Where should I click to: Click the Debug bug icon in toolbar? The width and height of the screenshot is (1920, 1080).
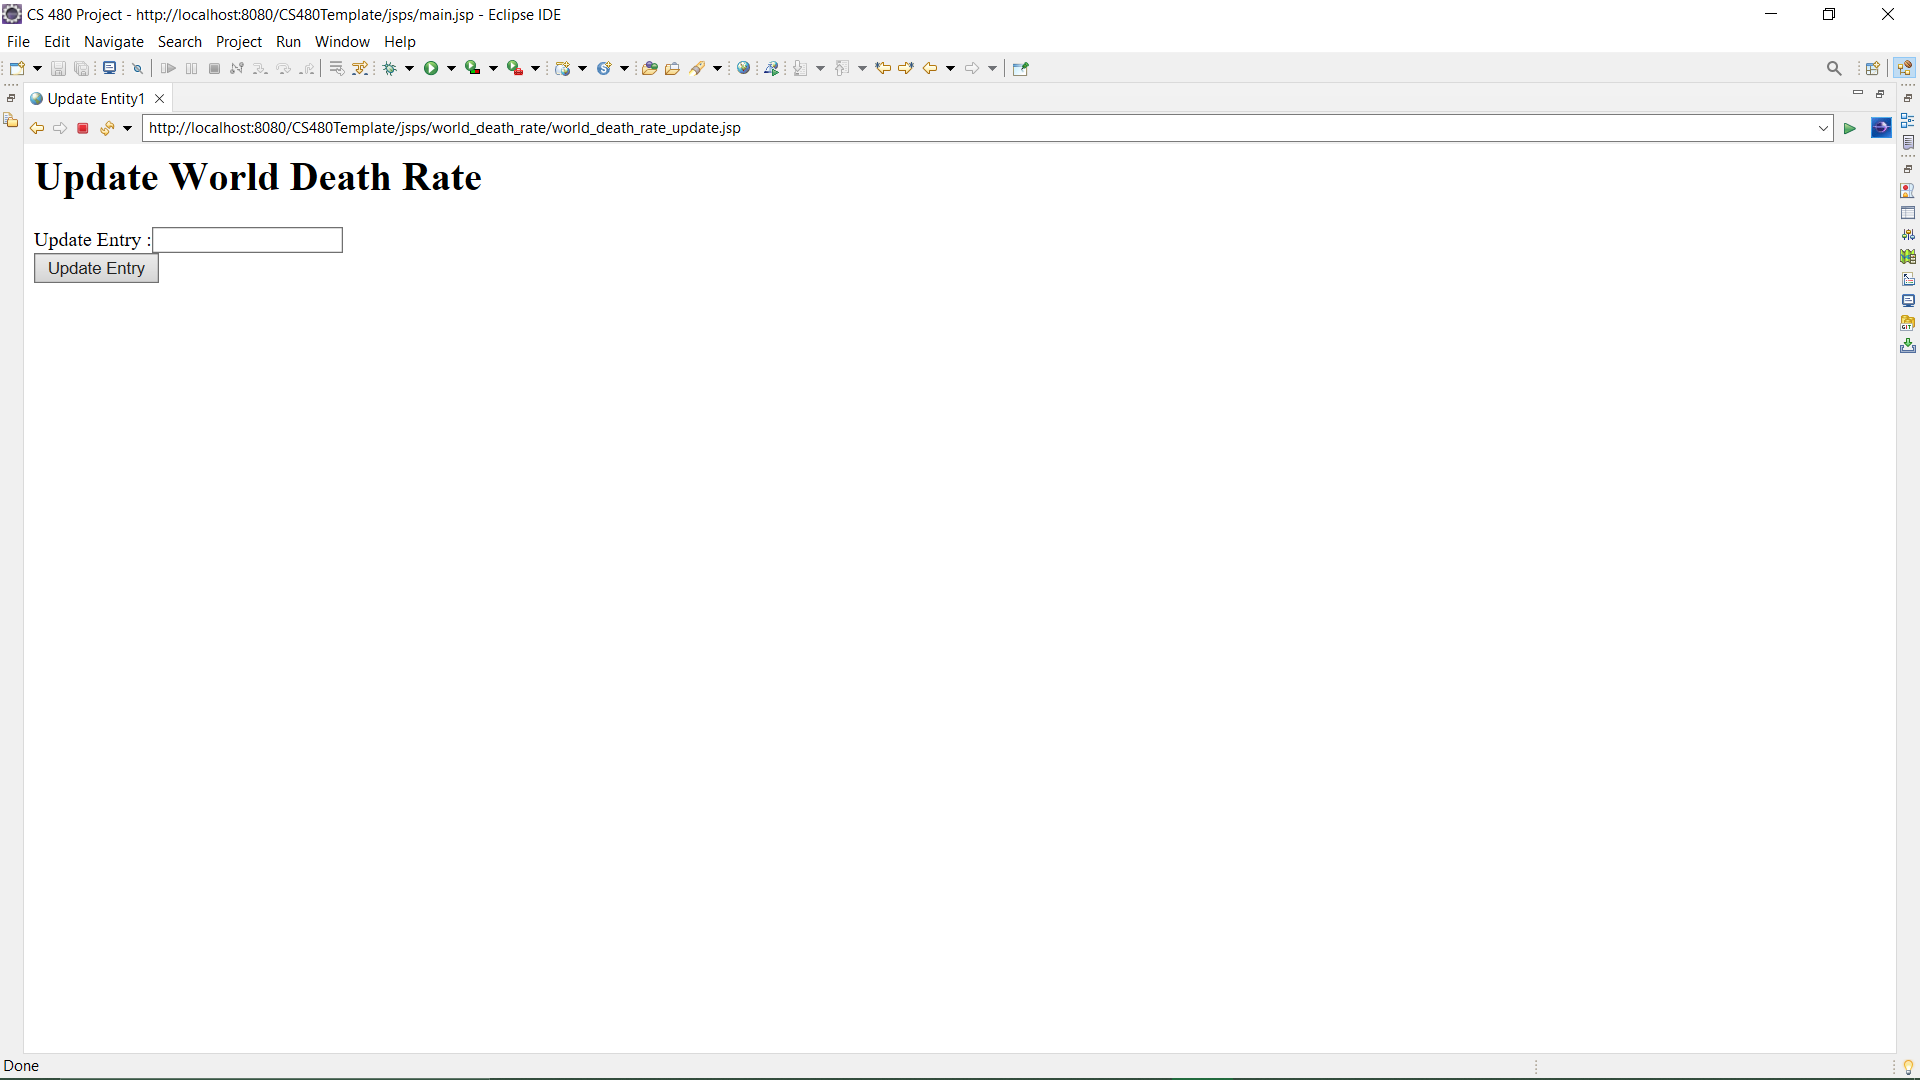click(389, 68)
